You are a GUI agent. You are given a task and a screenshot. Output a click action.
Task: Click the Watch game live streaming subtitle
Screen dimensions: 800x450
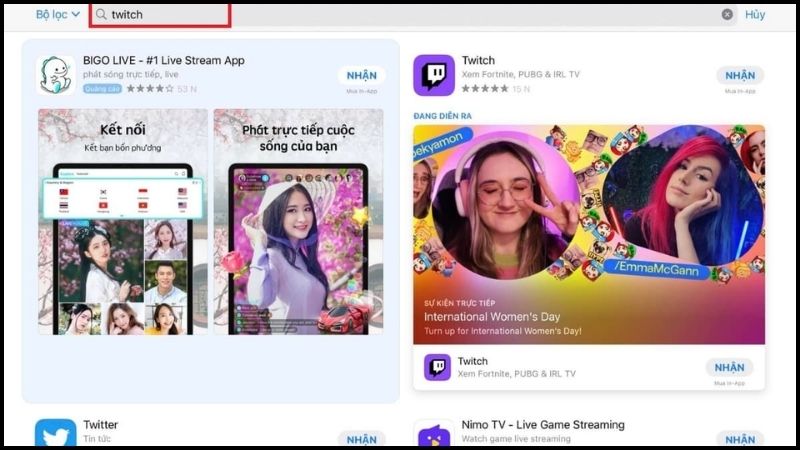coord(516,439)
